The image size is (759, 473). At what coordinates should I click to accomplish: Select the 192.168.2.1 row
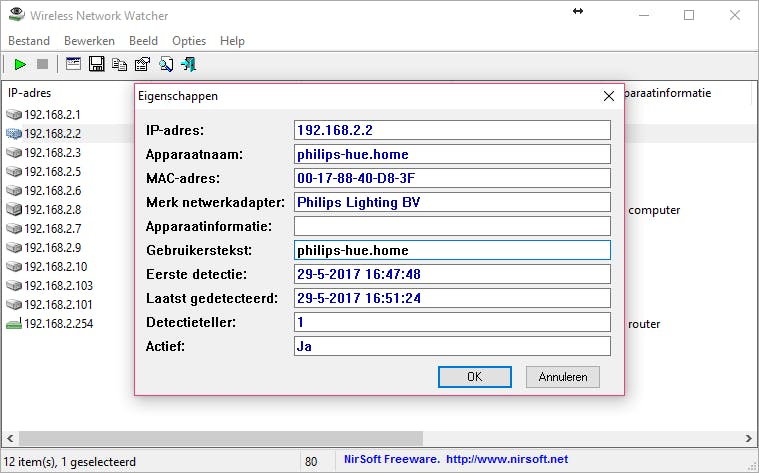(52, 115)
